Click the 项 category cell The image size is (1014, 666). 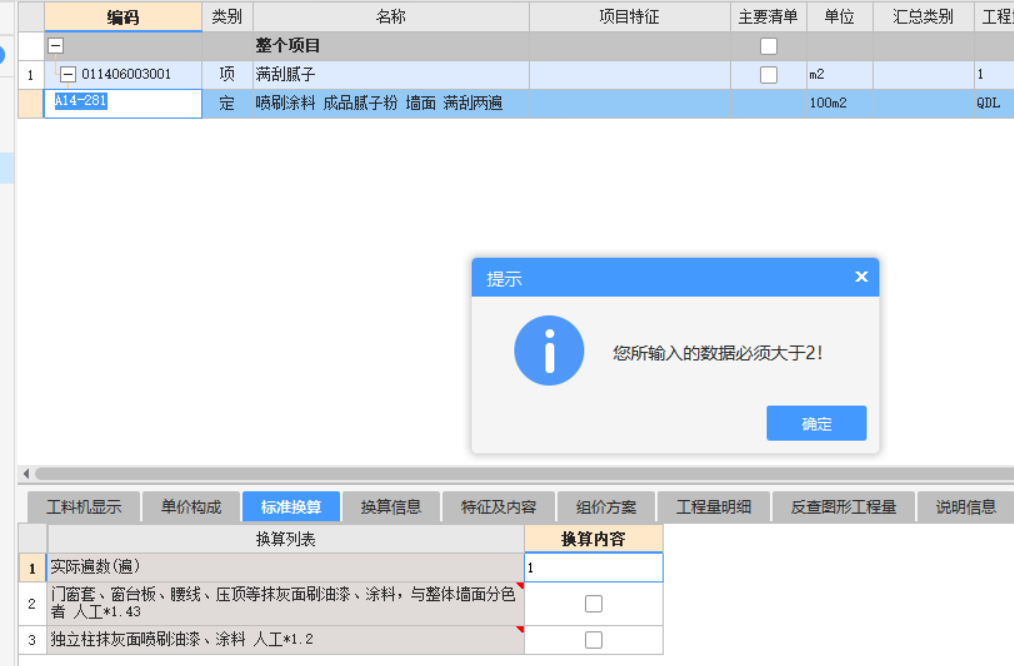pos(227,74)
